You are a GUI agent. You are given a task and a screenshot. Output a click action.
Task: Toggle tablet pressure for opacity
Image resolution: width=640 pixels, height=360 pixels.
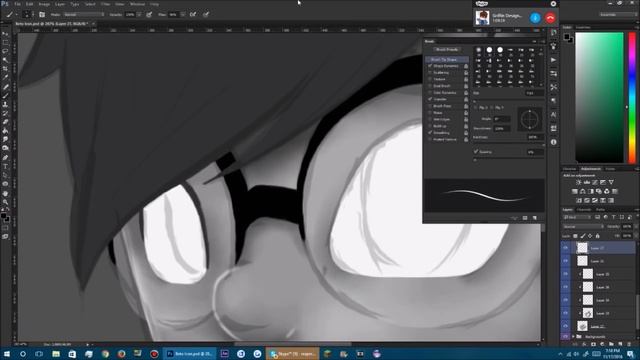tap(149, 14)
